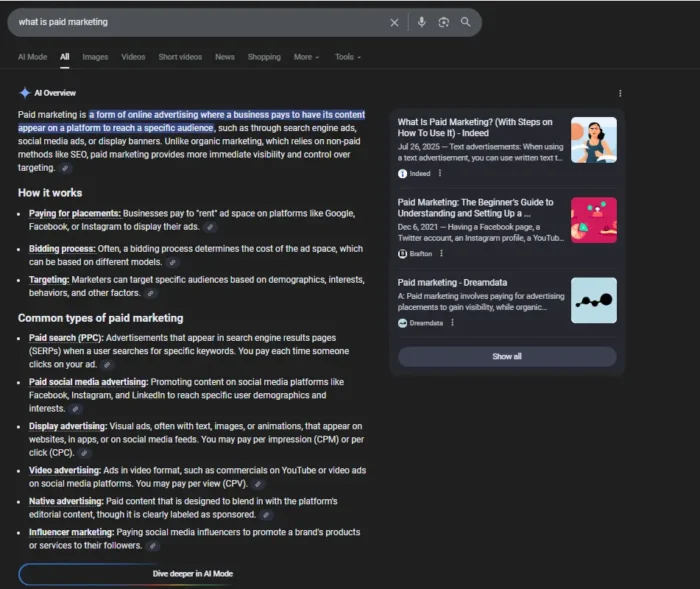This screenshot has width=700, height=589.
Task: Click Paid social media advertising term
Action: [88, 382]
